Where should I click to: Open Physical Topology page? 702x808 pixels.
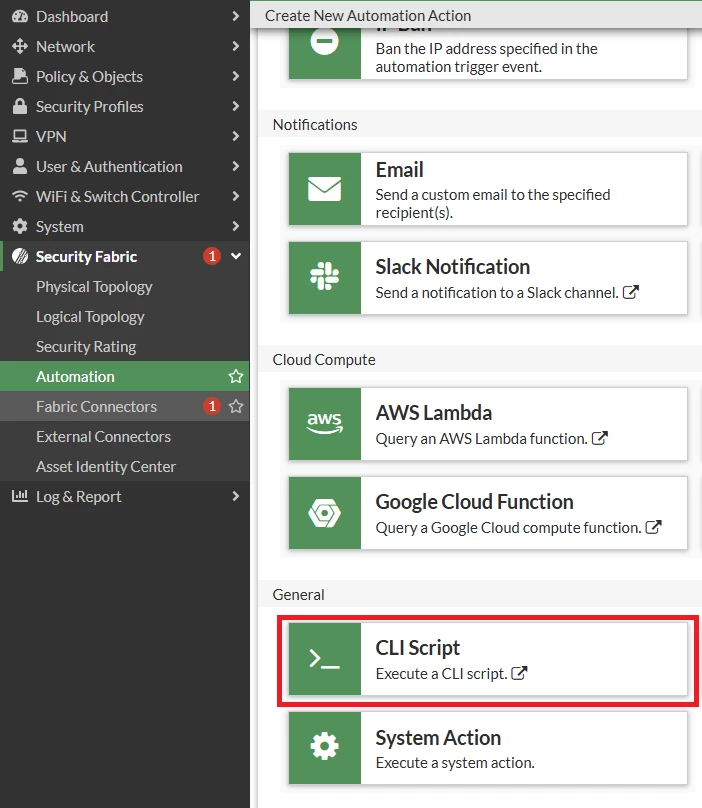125,287
